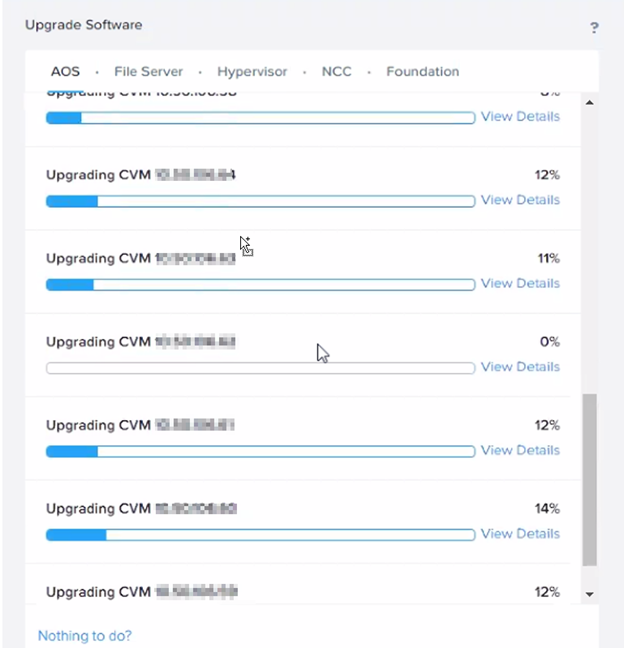This screenshot has width=624, height=648.
Task: View Details for the topmost partially visible CVM
Action: coord(520,117)
